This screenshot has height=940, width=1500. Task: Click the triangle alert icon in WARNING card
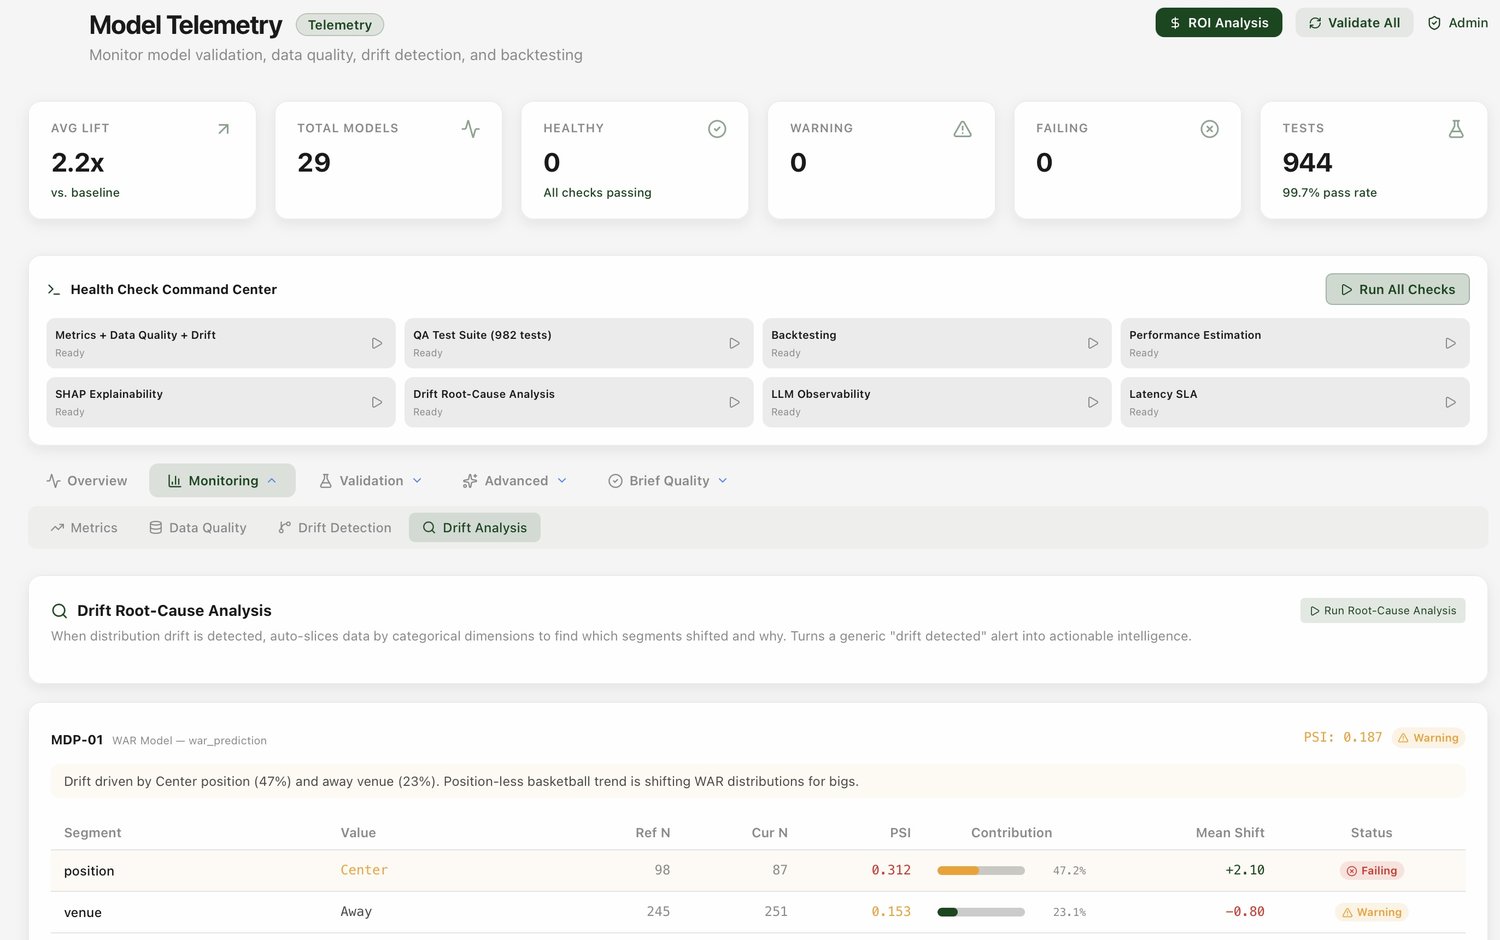click(x=963, y=129)
